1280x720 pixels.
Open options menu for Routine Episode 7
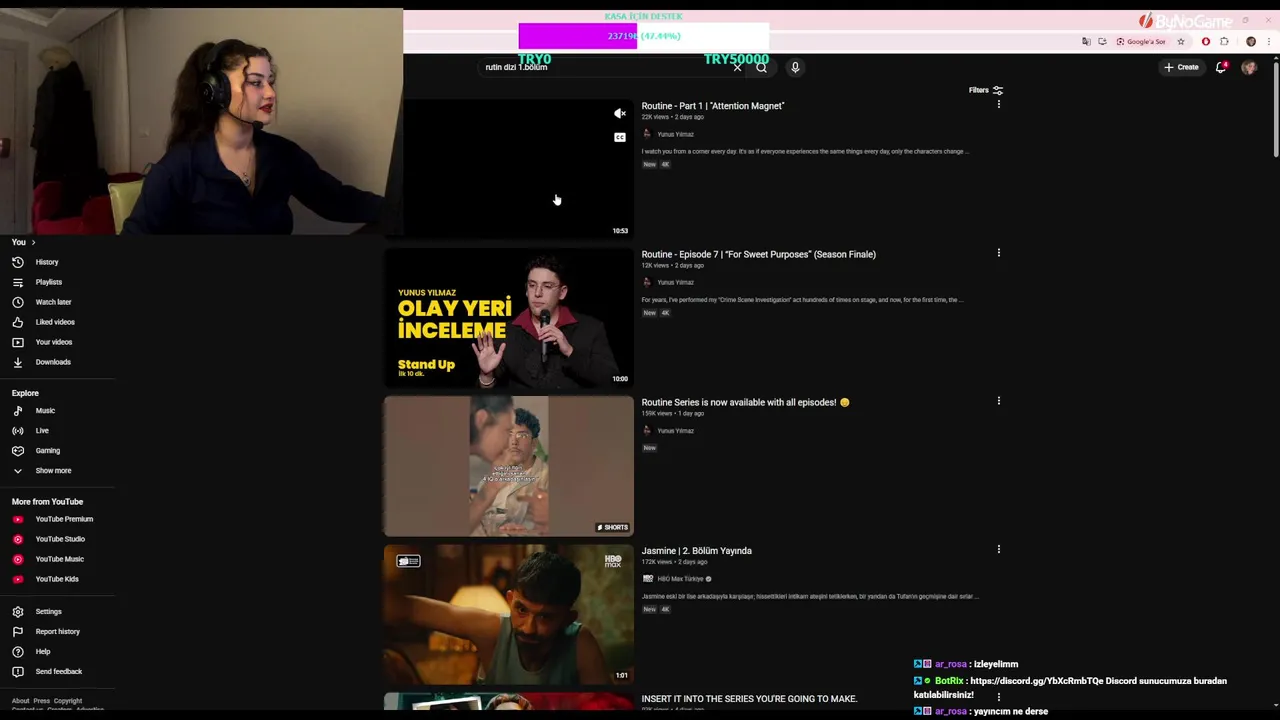[x=998, y=253]
